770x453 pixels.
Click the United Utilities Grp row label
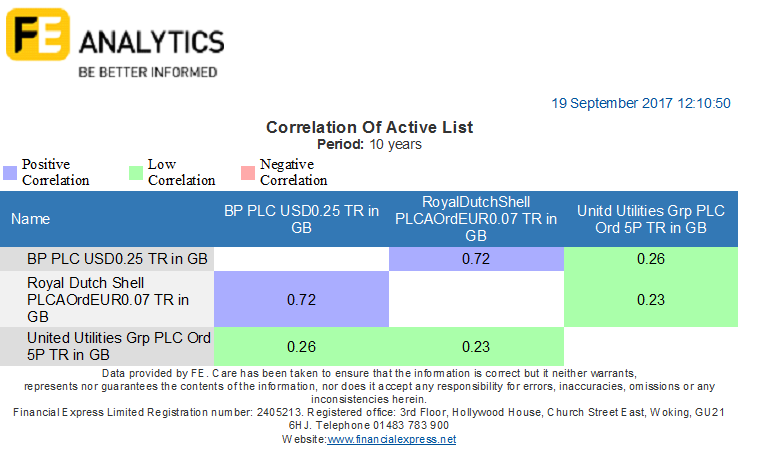click(x=107, y=346)
